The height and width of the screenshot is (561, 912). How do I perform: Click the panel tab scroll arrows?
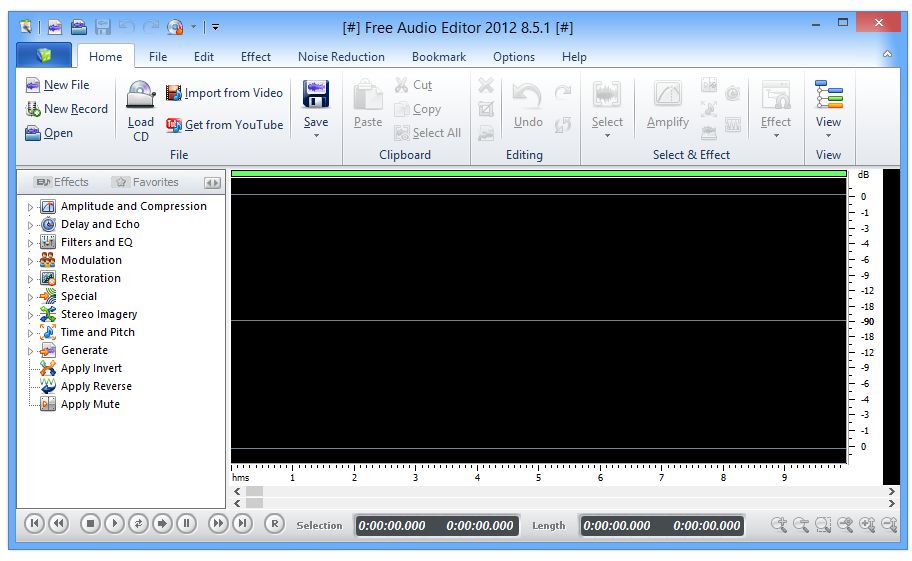(212, 183)
